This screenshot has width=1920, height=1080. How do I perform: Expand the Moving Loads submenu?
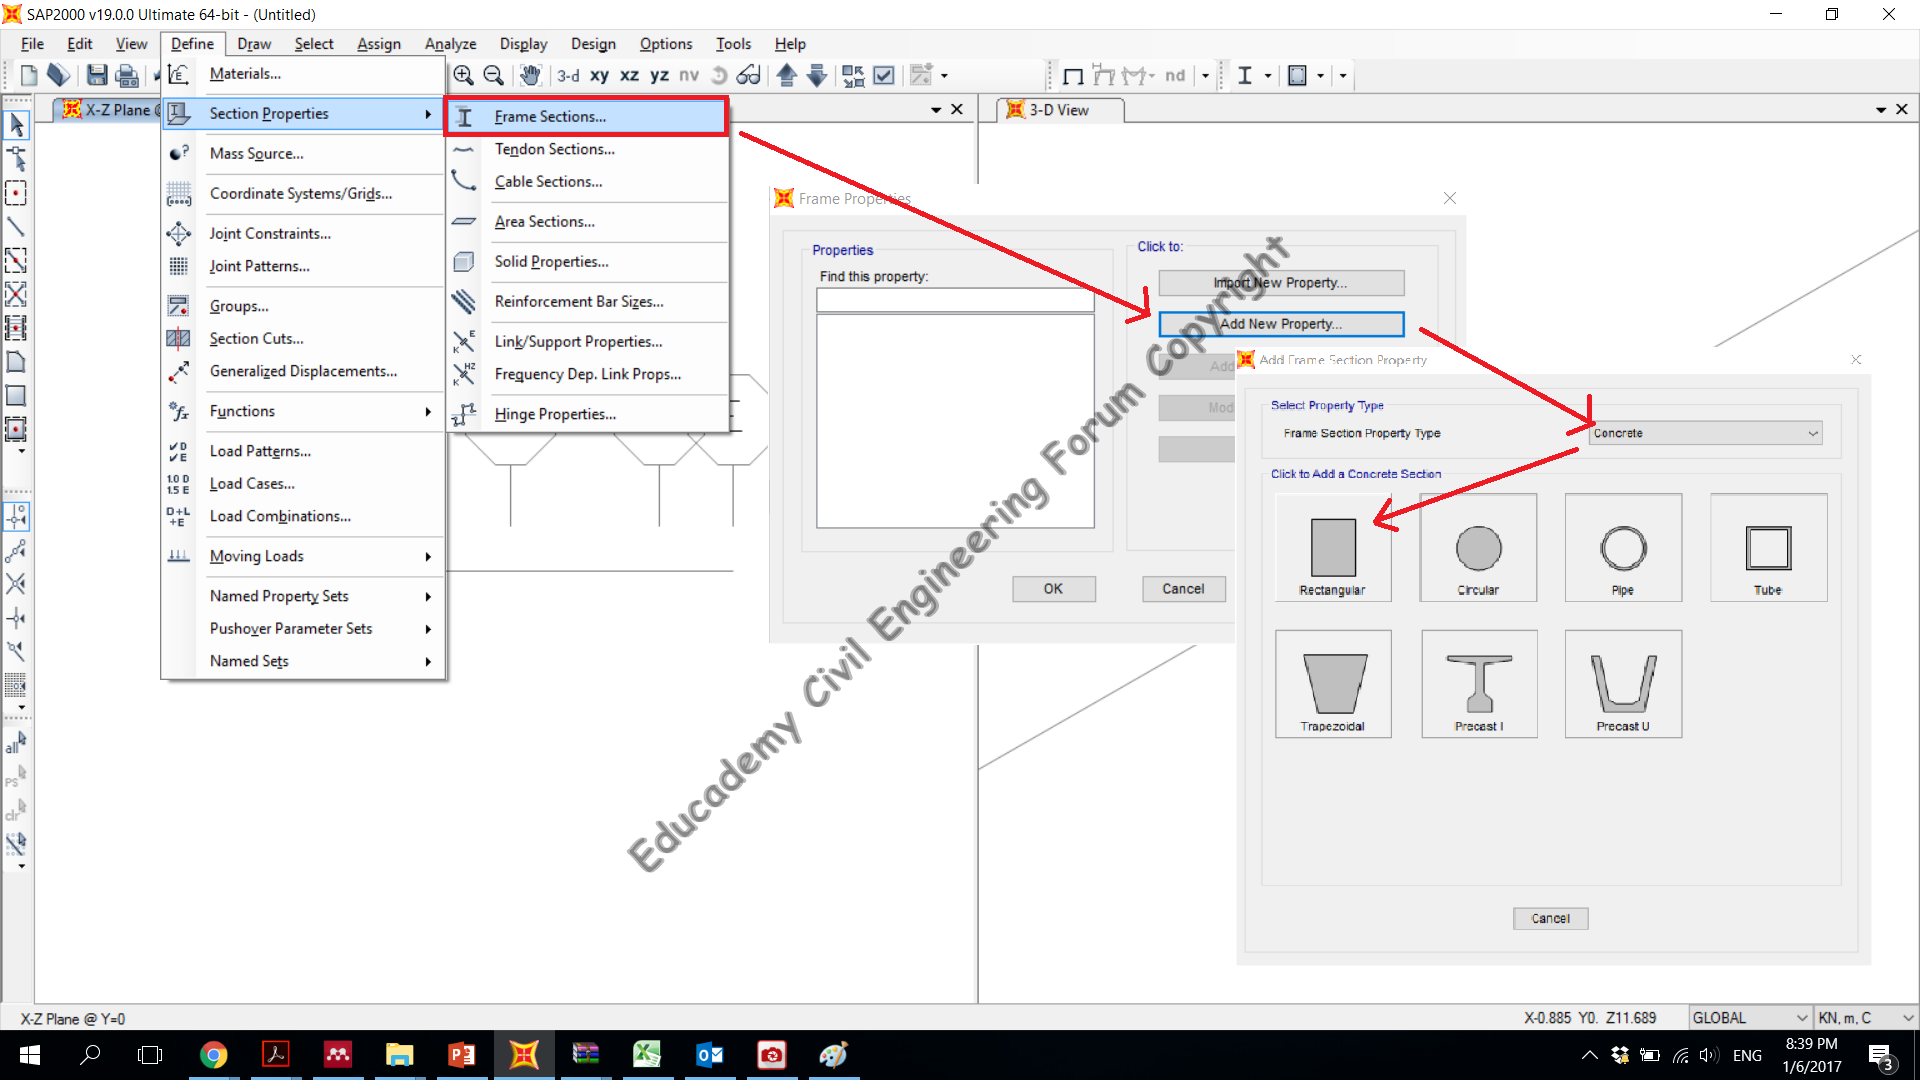click(x=304, y=556)
